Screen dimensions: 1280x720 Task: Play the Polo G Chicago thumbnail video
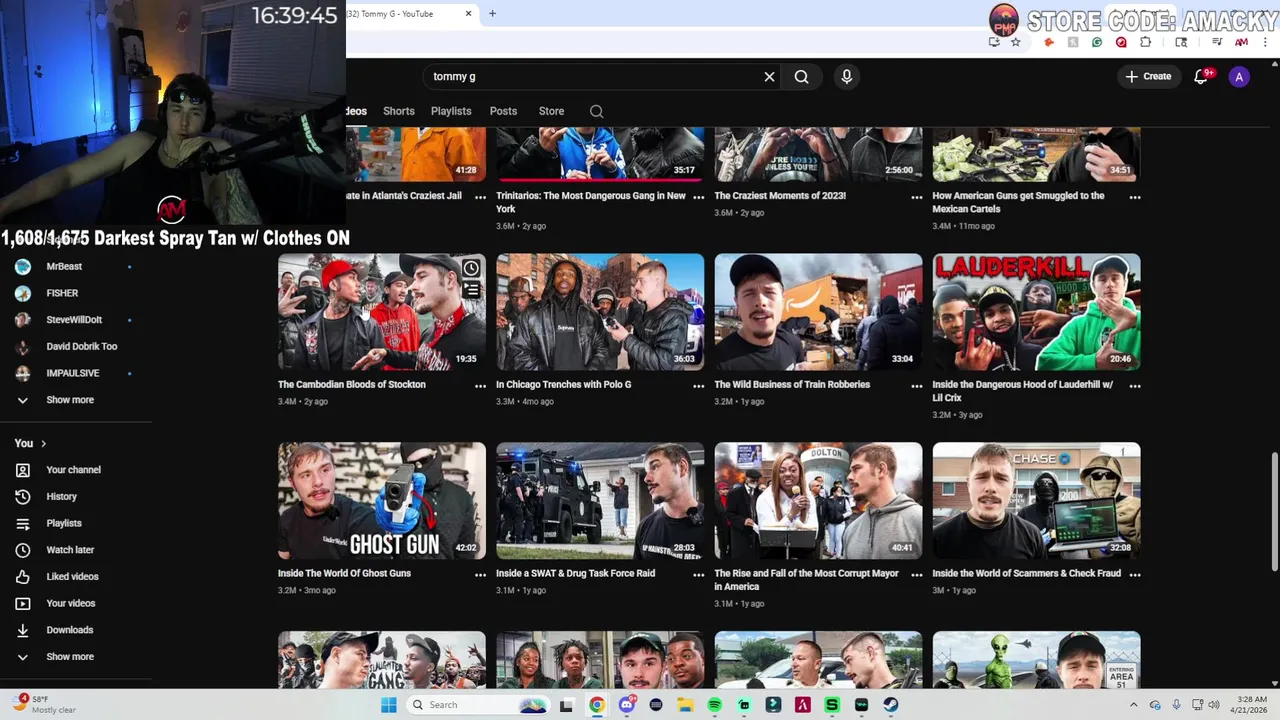(600, 312)
